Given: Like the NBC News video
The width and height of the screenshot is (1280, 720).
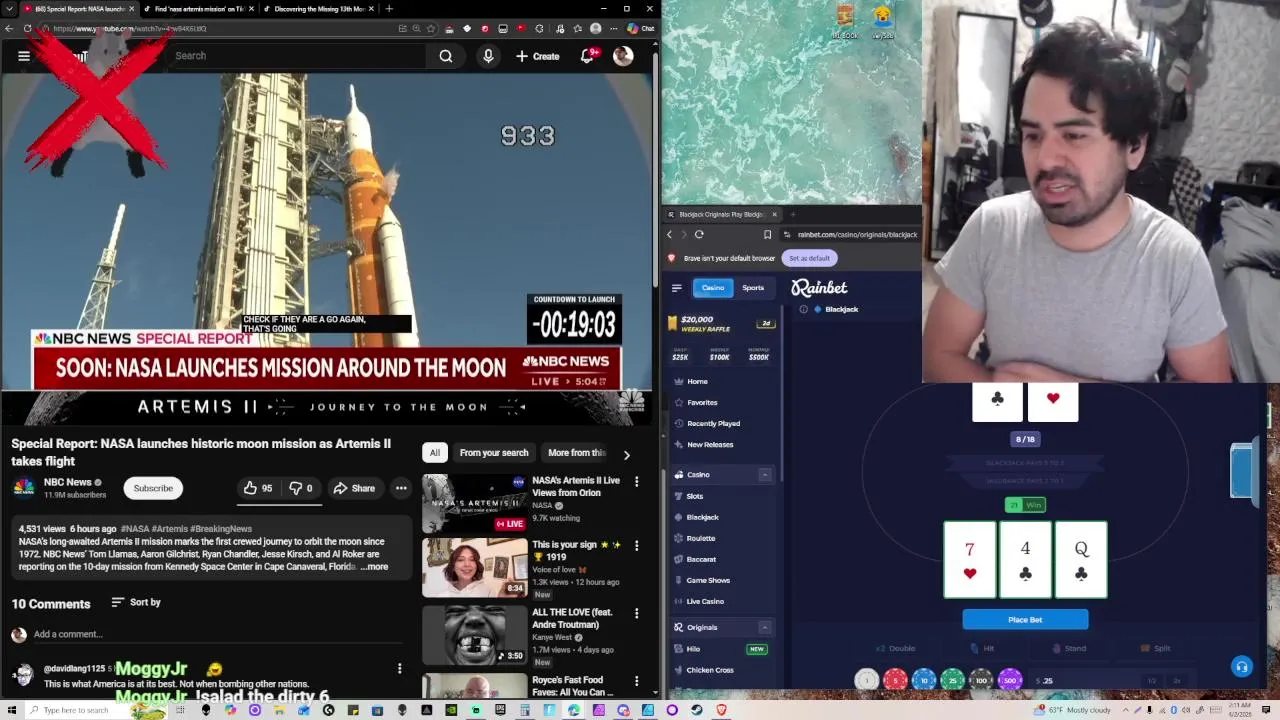Looking at the screenshot, I should tap(258, 488).
